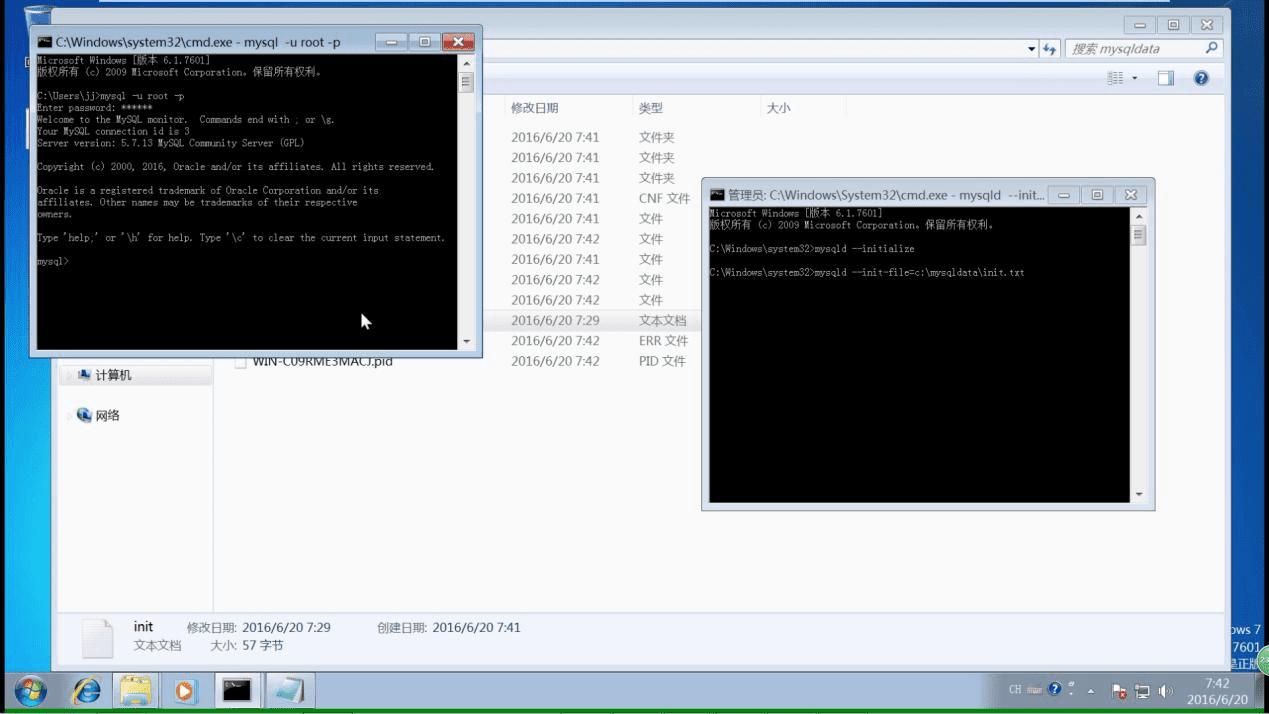Click the 搜索 mysqldata search box
Screen dimensions: 1269x714
point(1130,48)
